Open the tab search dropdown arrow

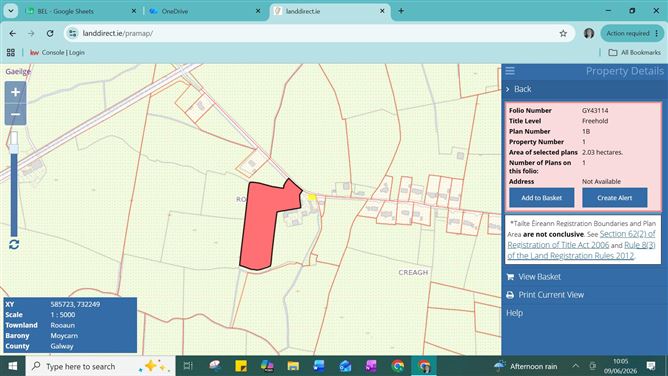tap(11, 11)
